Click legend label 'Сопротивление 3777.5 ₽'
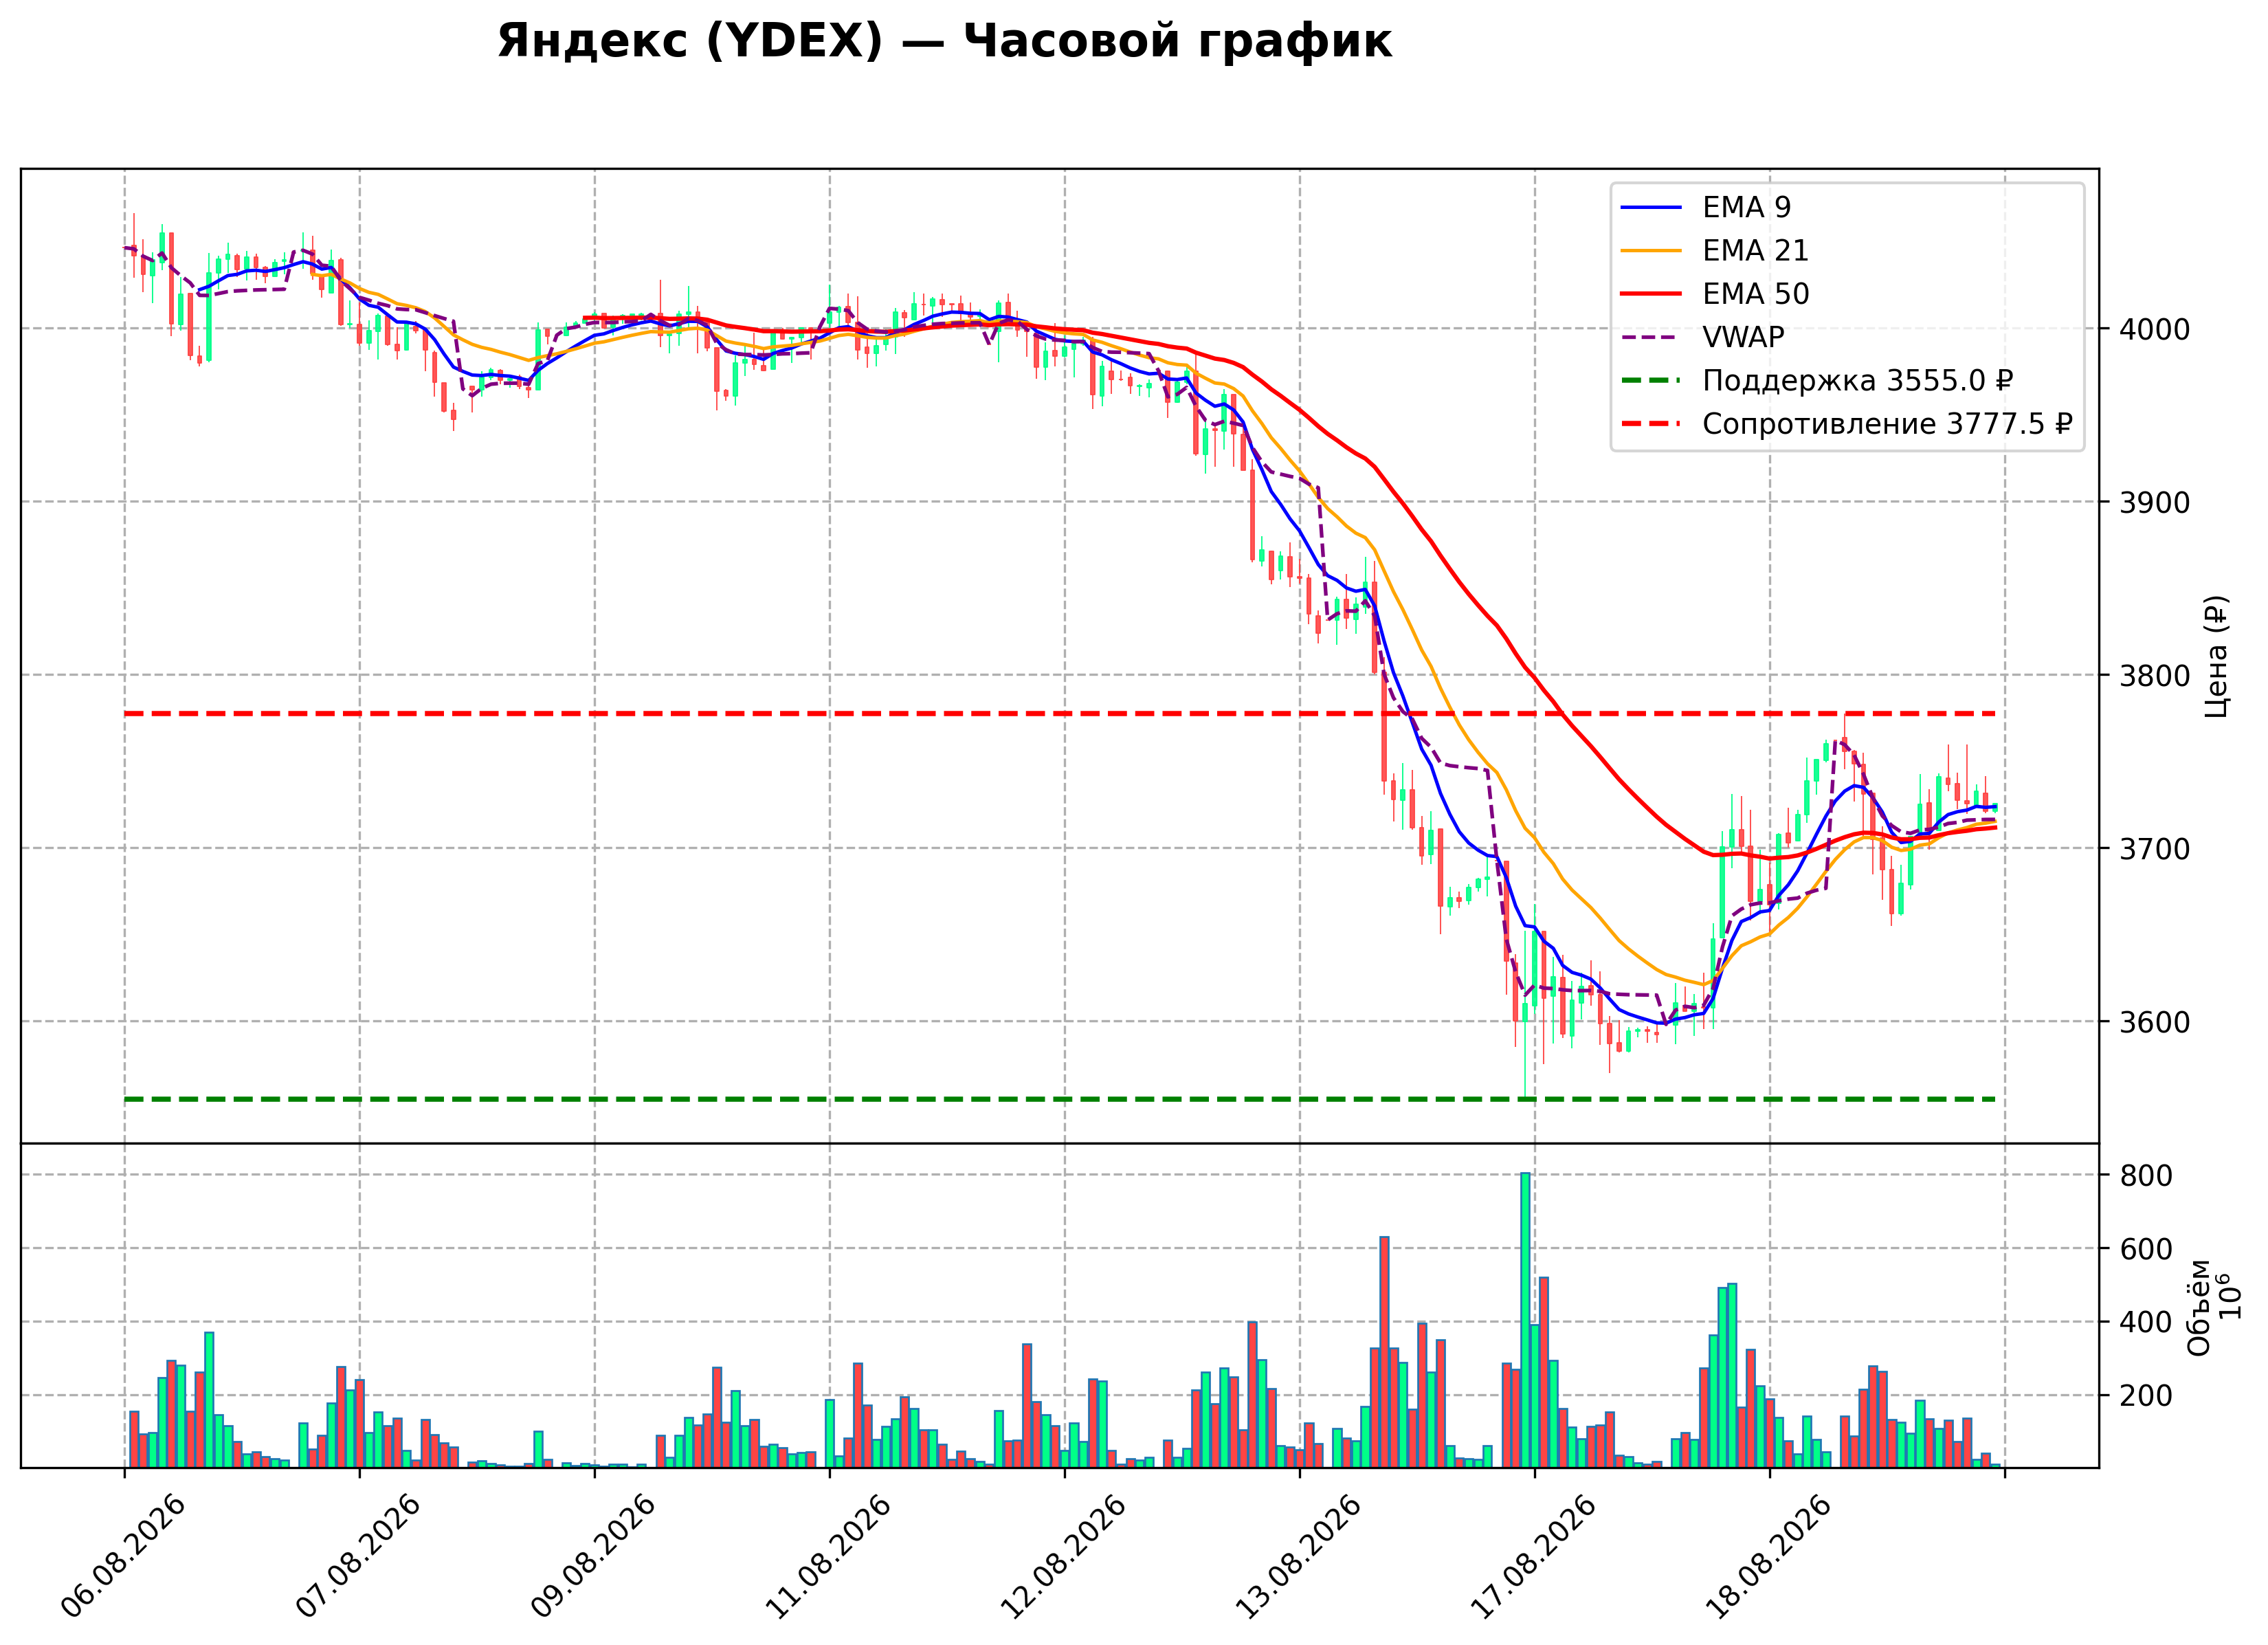2268x1645 pixels. click(x=1887, y=424)
